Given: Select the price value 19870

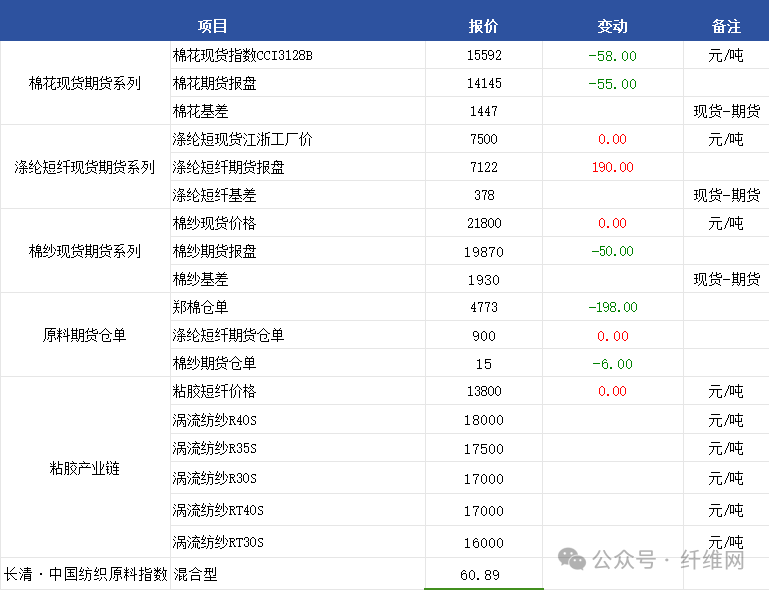Looking at the screenshot, I should pyautogui.click(x=484, y=252).
